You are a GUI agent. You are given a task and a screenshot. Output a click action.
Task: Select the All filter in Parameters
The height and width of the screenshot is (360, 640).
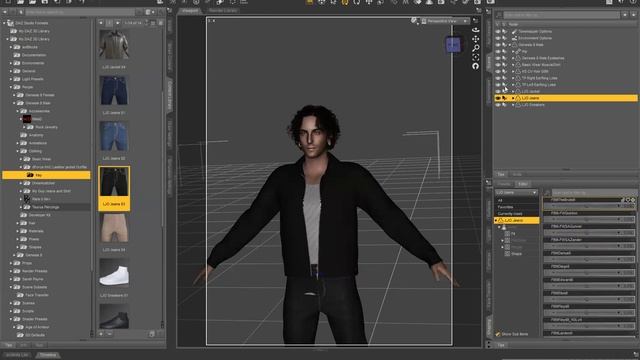(500, 200)
